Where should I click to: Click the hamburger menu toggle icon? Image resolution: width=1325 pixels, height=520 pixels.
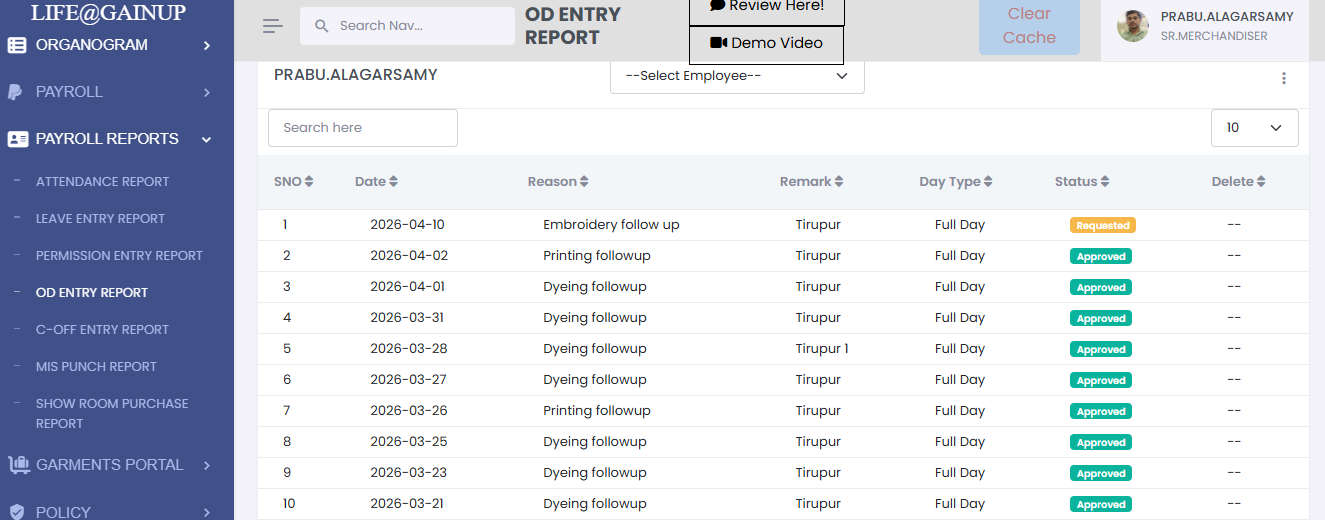point(273,26)
